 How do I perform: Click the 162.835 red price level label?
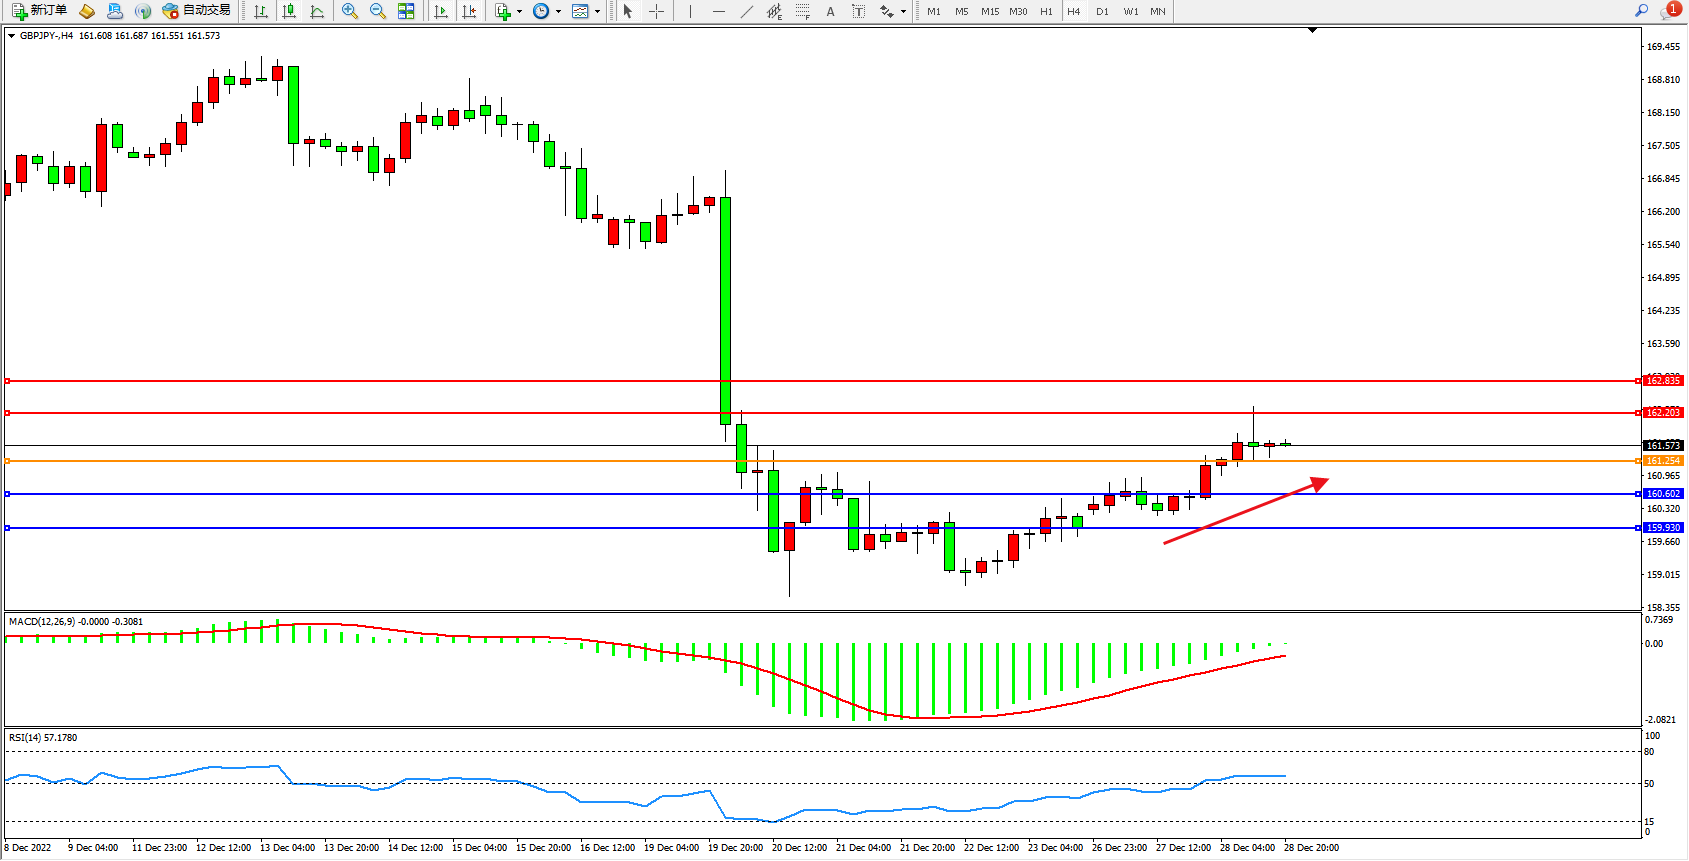(1663, 381)
